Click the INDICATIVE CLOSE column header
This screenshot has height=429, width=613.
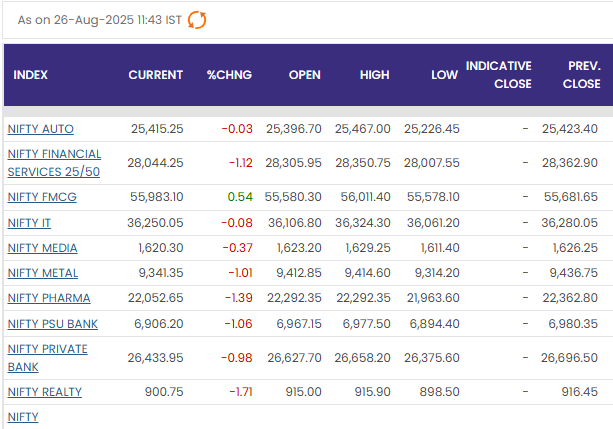(499, 75)
